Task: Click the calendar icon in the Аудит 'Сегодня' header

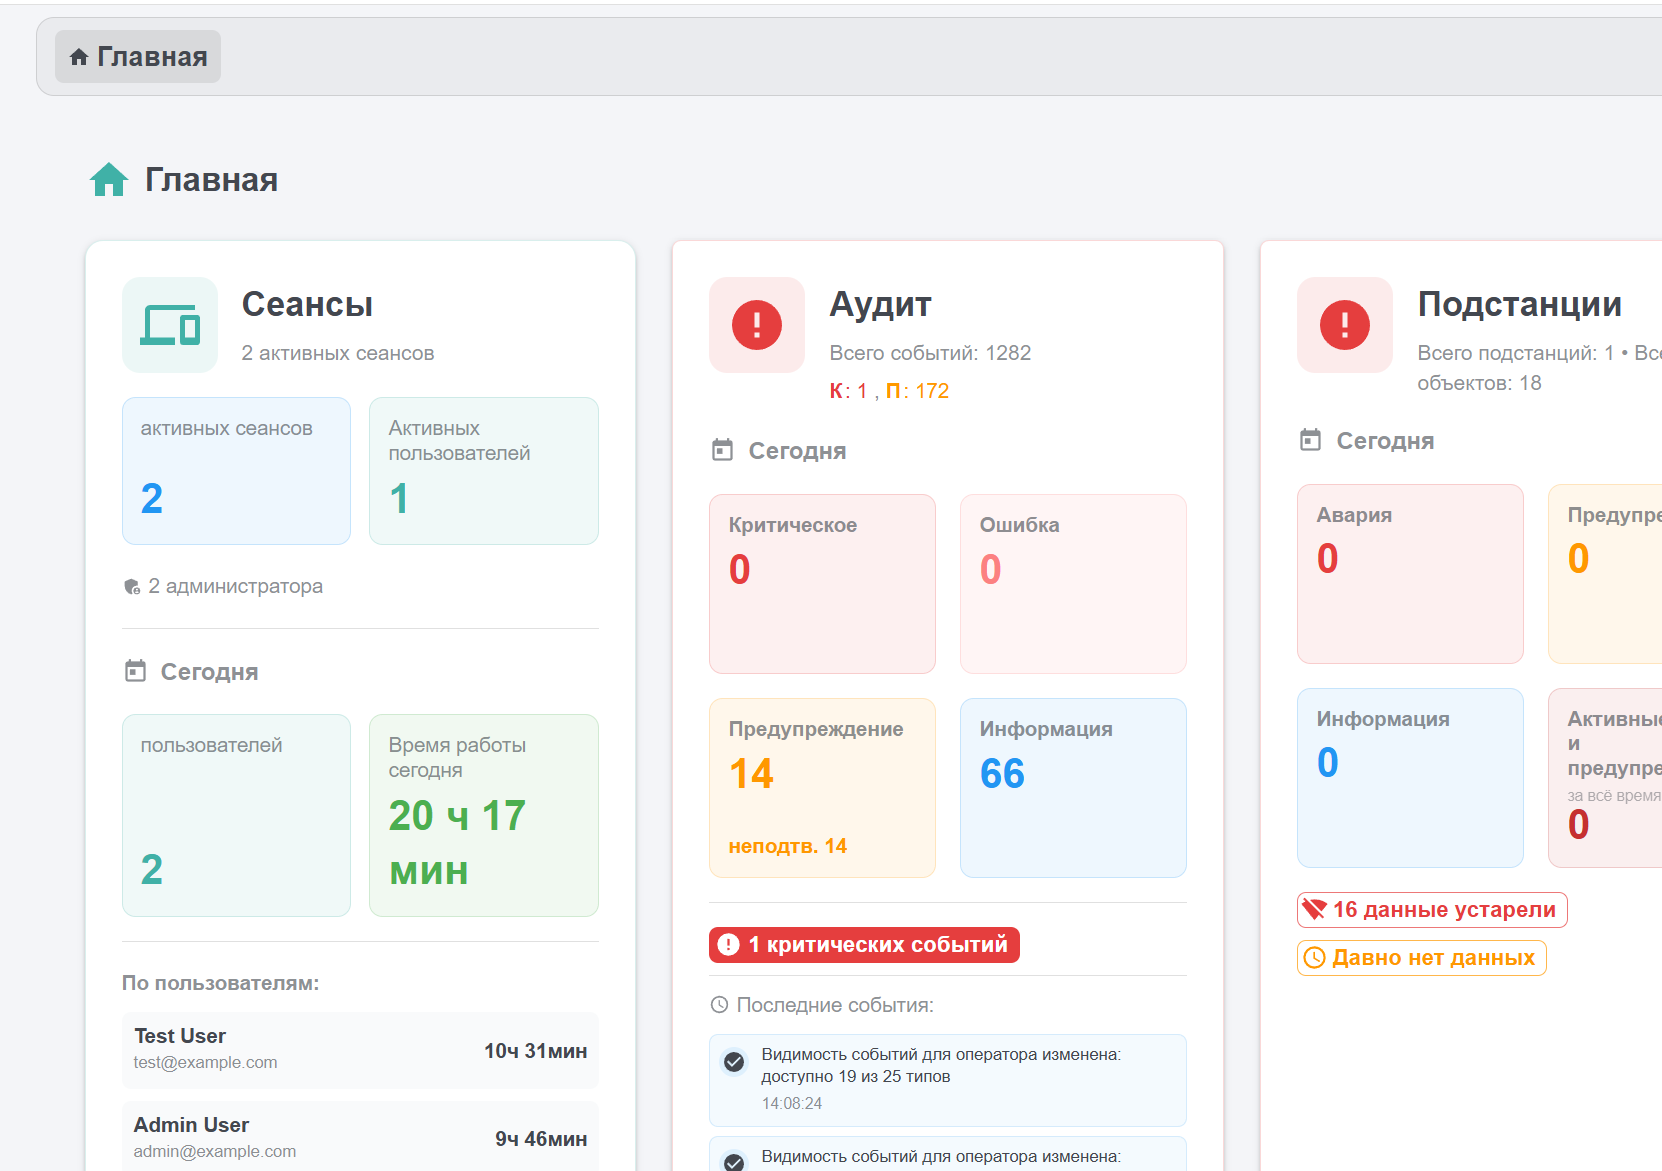Action: [x=722, y=450]
